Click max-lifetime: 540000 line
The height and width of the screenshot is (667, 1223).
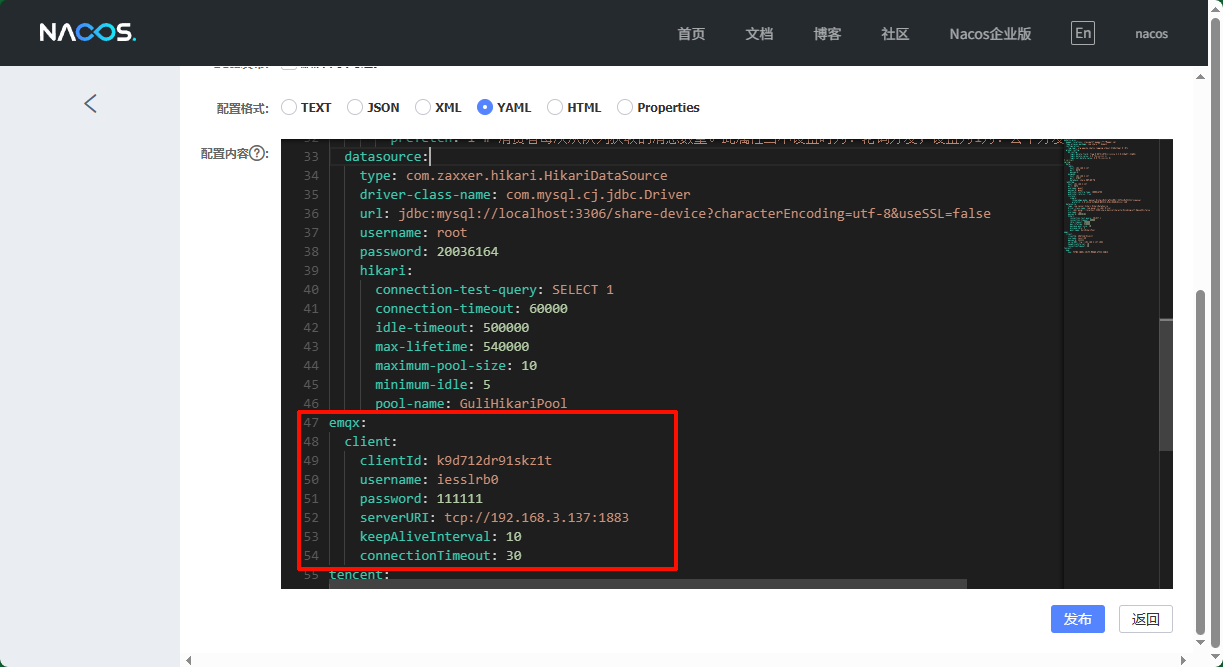452,347
